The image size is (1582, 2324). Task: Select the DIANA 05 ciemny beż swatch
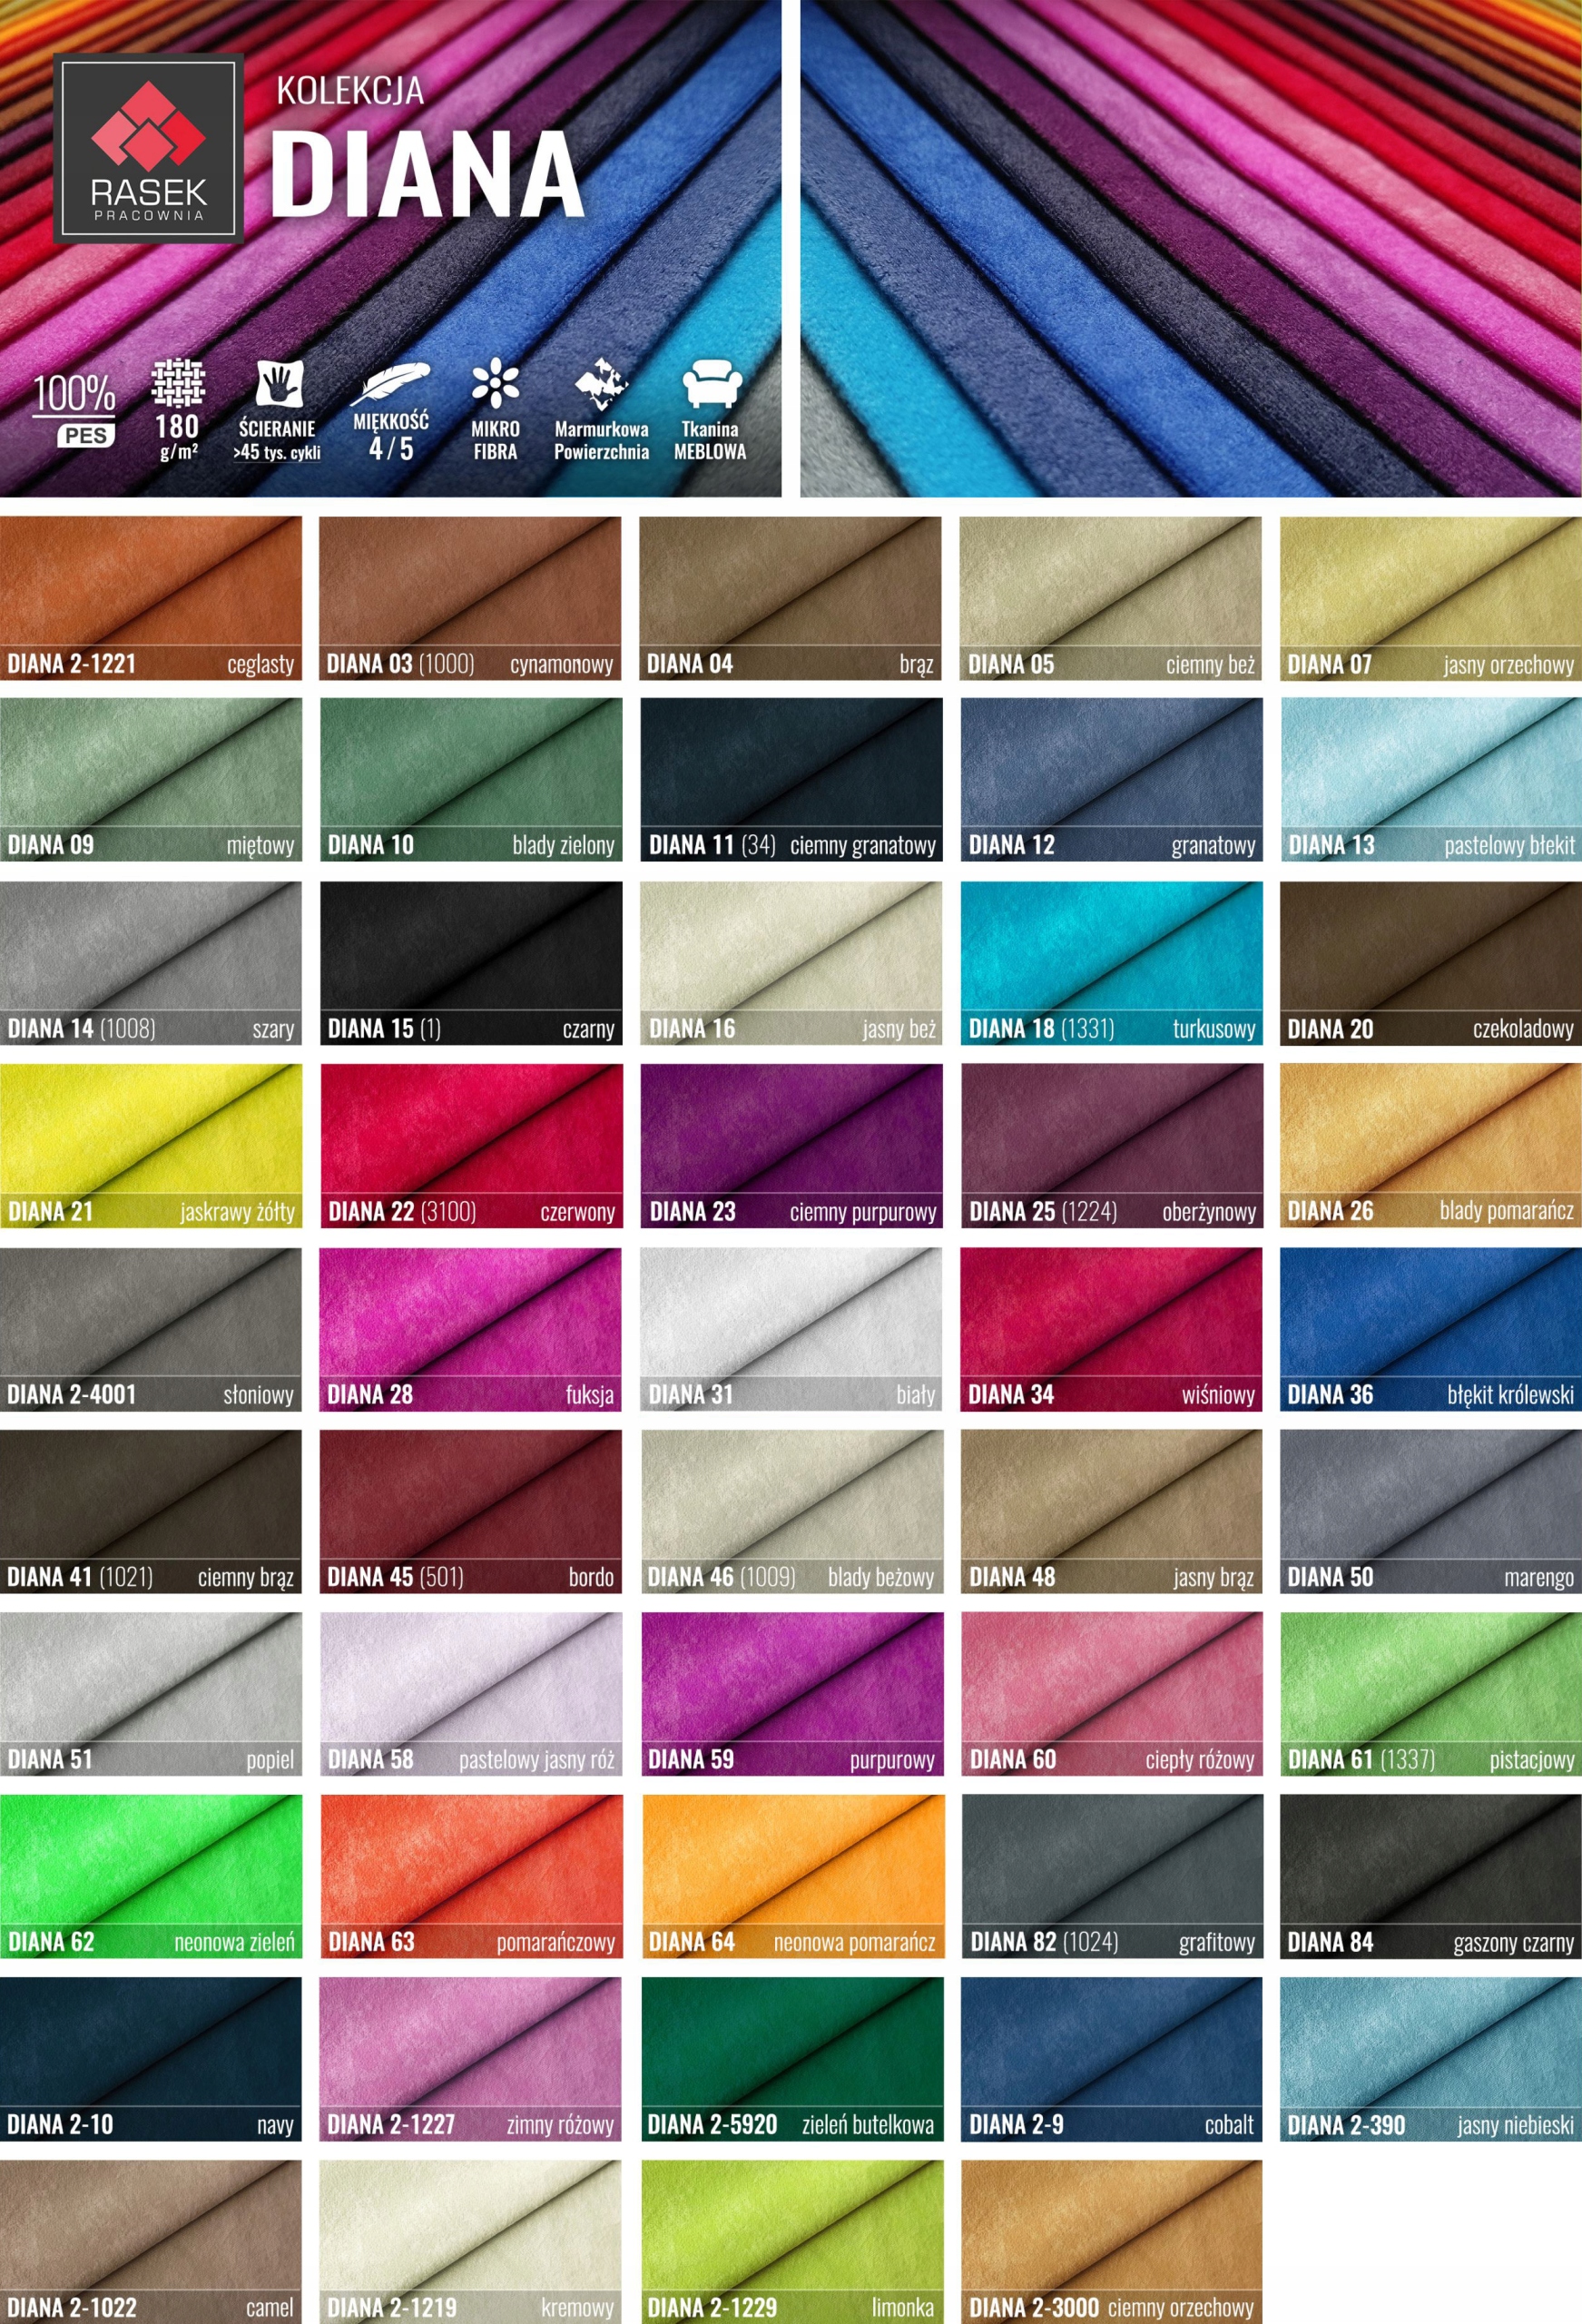point(1111,598)
